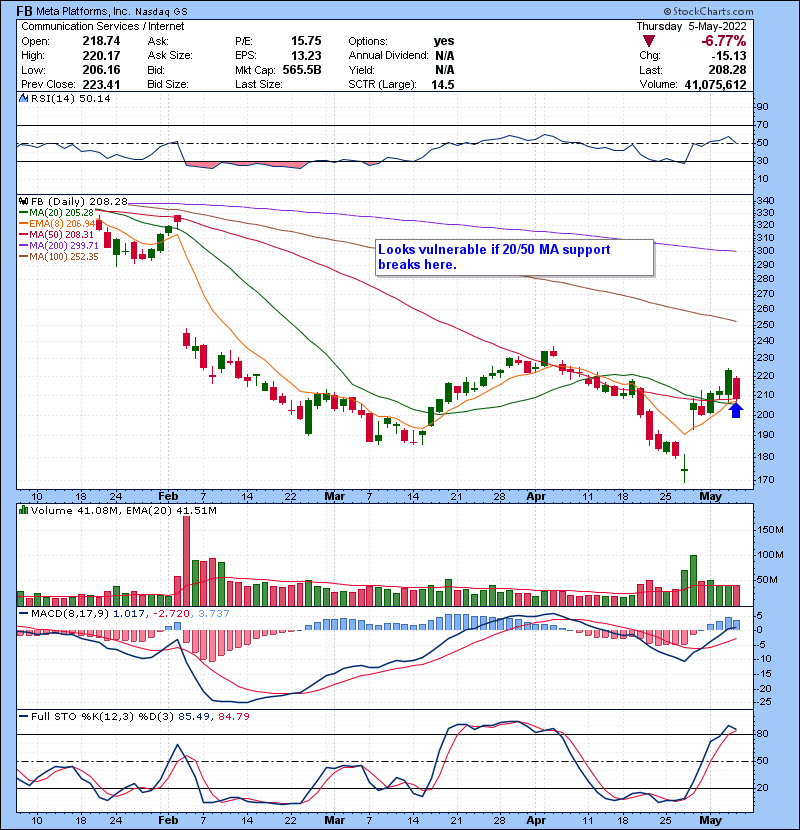Image resolution: width=800 pixels, height=830 pixels.
Task: Click the SCTR (Large) value 14.5
Action: [x=442, y=85]
